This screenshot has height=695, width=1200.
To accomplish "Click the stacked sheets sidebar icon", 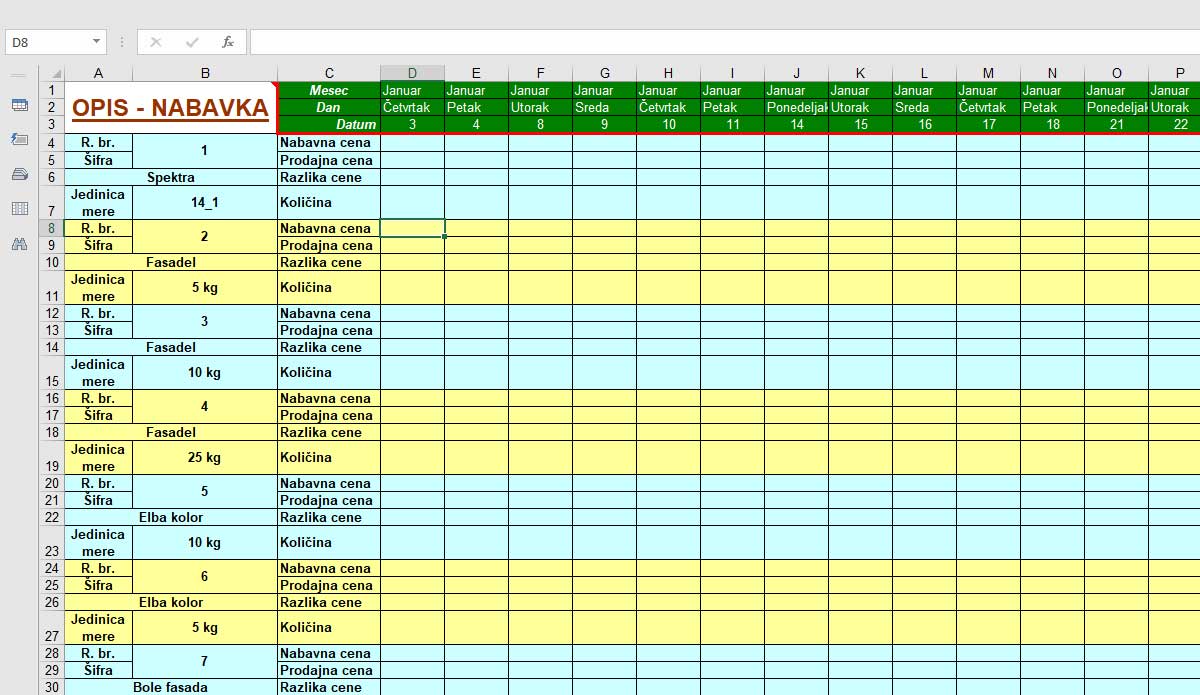I will [x=19, y=174].
